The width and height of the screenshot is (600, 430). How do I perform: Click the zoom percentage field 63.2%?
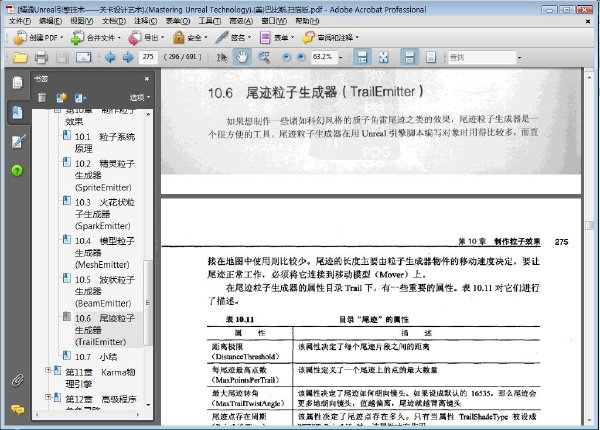point(323,57)
